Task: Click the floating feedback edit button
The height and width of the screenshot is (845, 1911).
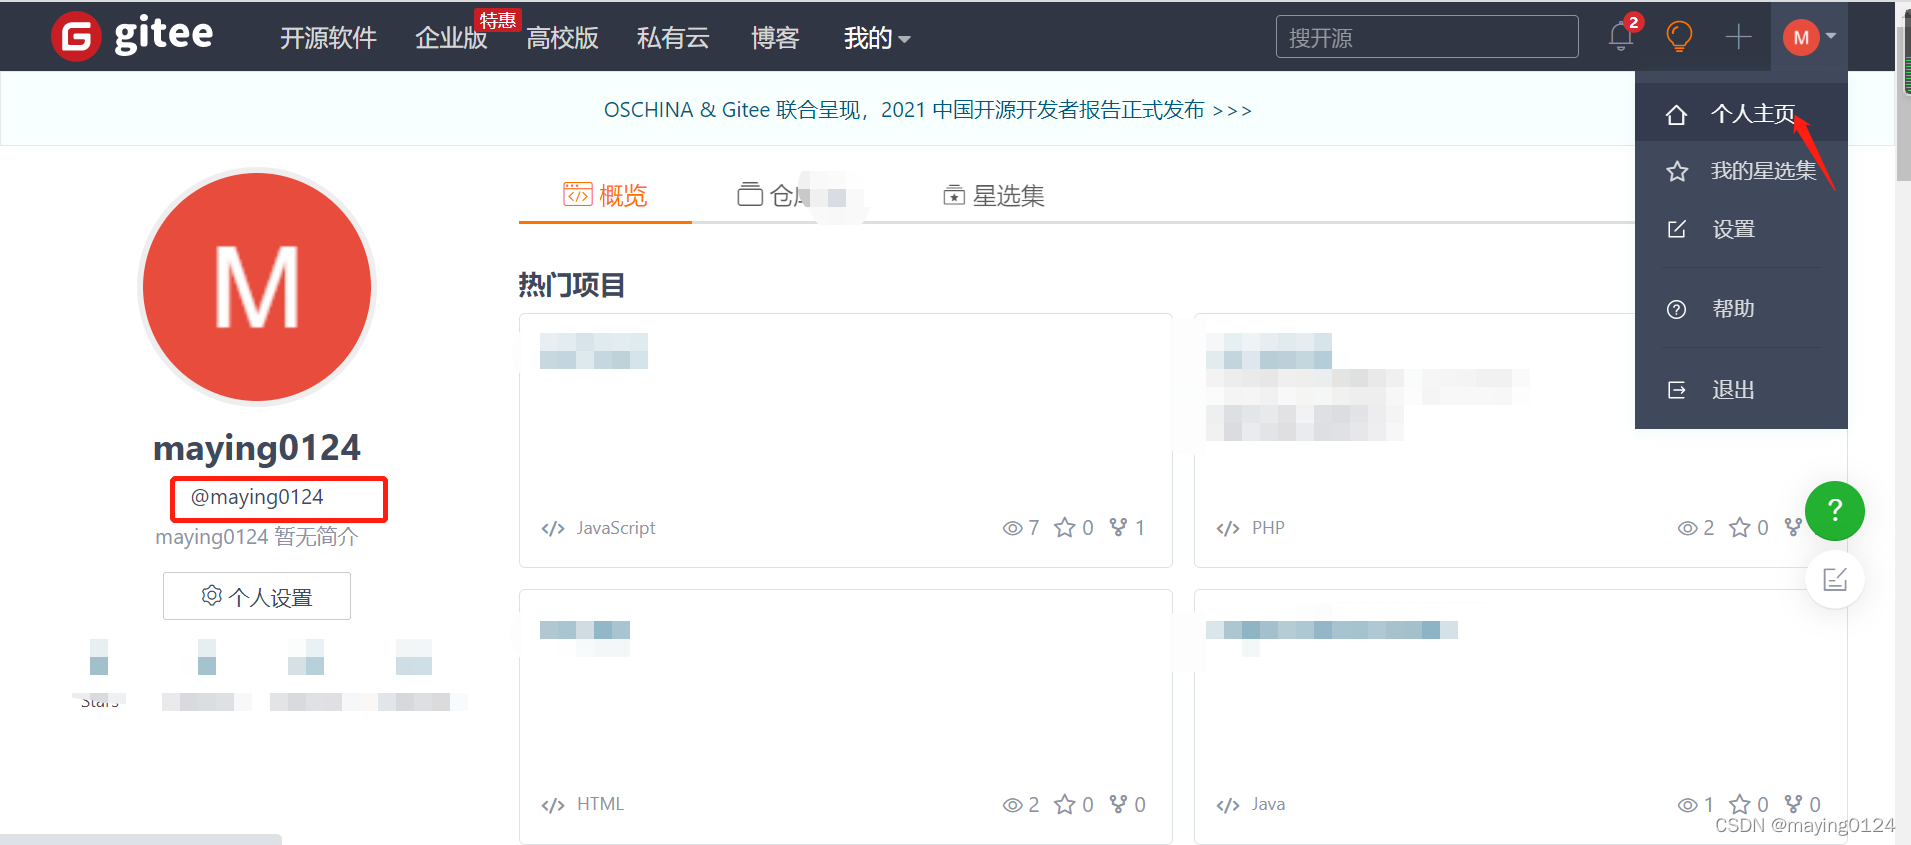Action: tap(1834, 579)
